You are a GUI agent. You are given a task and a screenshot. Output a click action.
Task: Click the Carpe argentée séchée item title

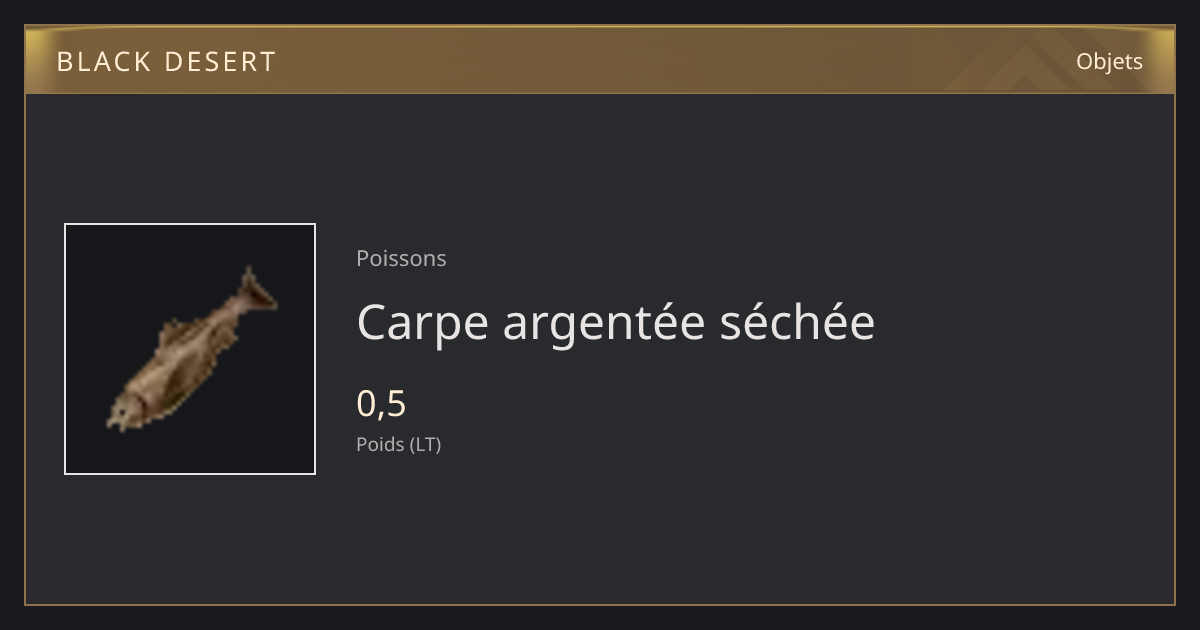tap(615, 323)
